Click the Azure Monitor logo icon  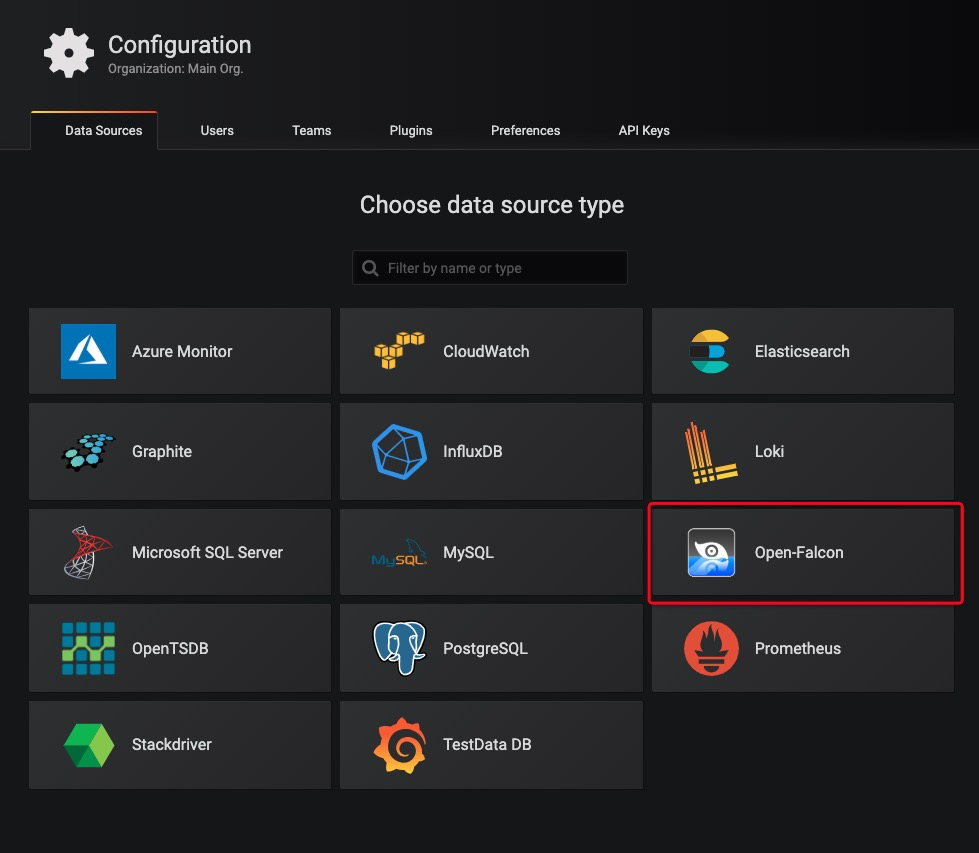pyautogui.click(x=88, y=352)
